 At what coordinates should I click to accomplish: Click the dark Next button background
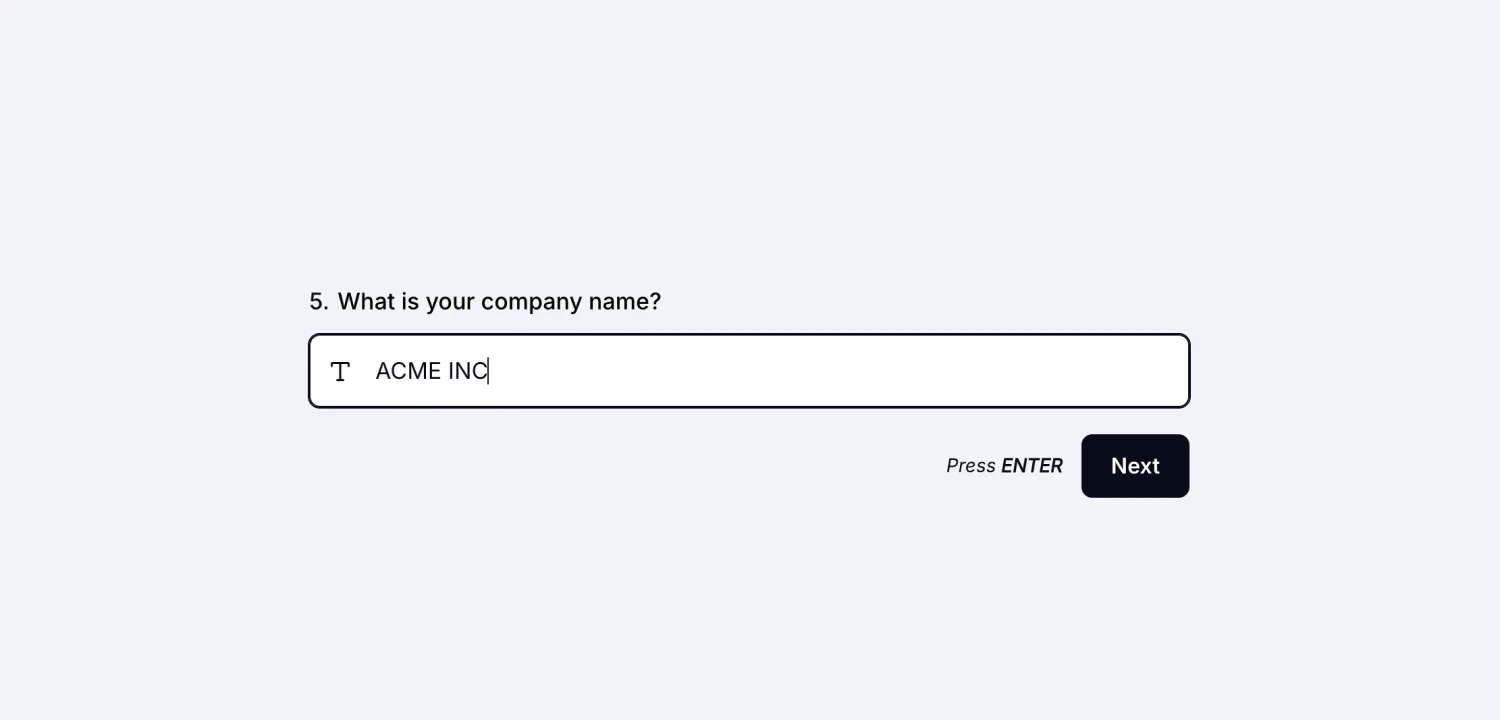pyautogui.click(x=1135, y=465)
